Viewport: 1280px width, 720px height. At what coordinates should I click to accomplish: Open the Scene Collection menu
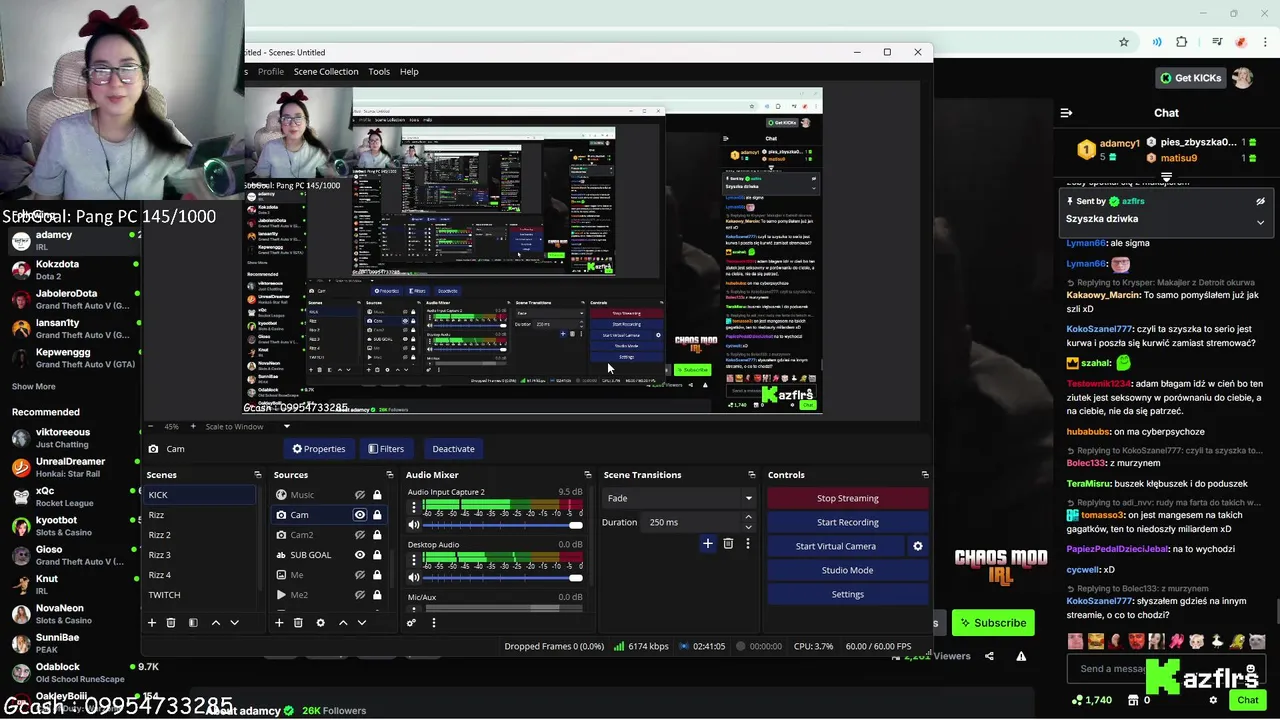[x=326, y=72]
